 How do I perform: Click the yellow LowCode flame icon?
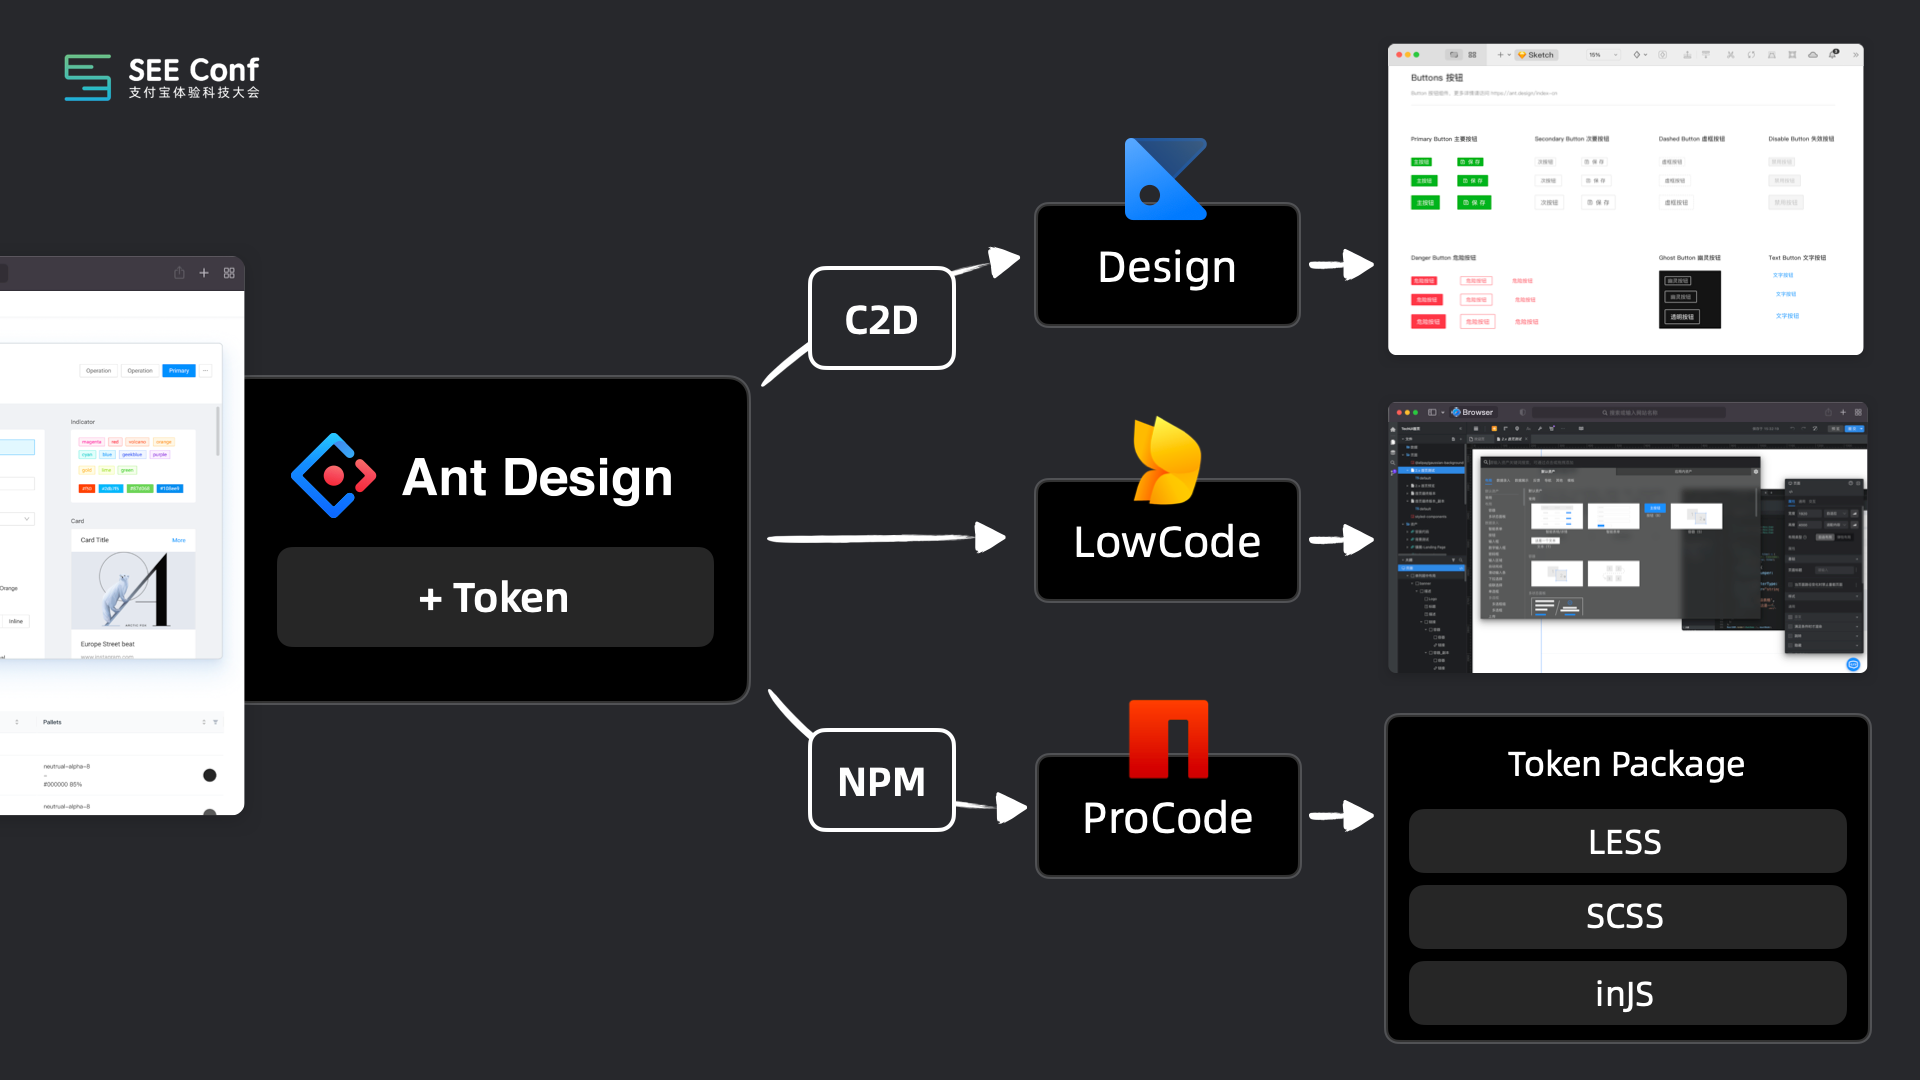coord(1166,462)
